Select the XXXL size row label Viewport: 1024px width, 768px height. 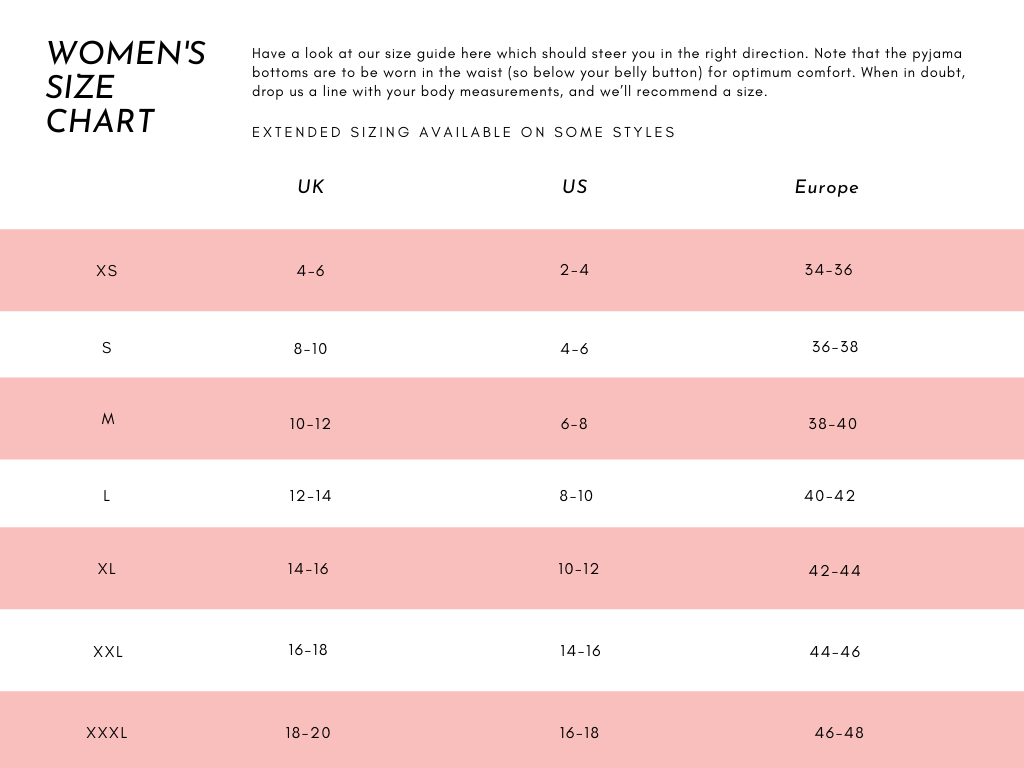pos(107,733)
